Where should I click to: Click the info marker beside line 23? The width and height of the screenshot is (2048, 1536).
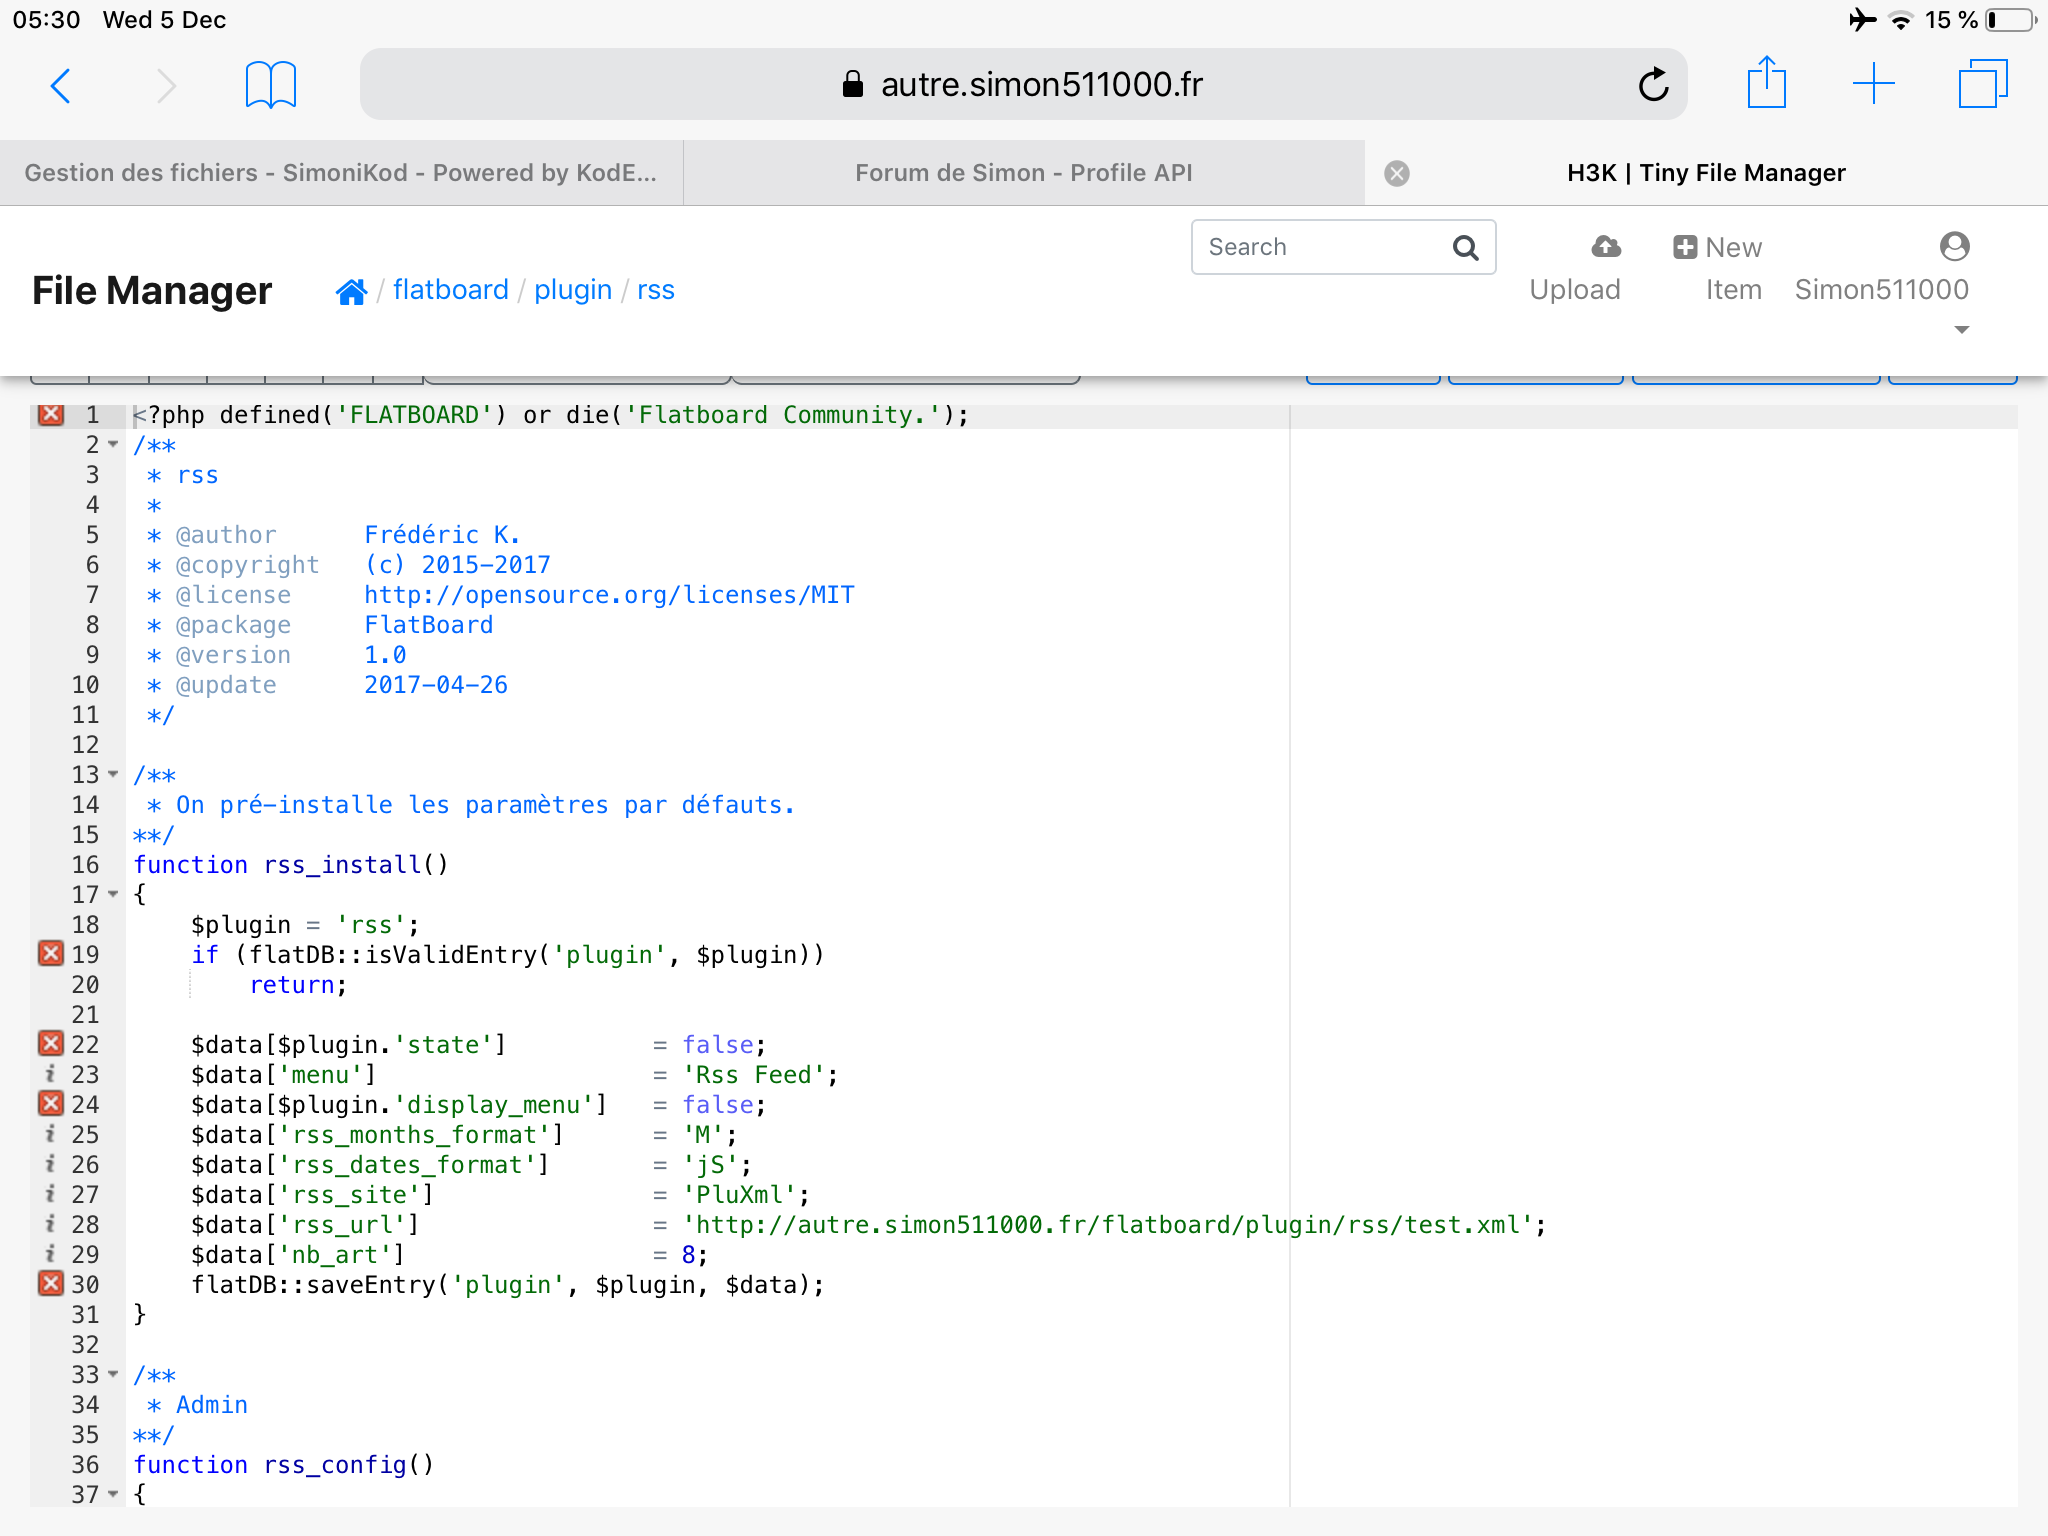click(51, 1074)
